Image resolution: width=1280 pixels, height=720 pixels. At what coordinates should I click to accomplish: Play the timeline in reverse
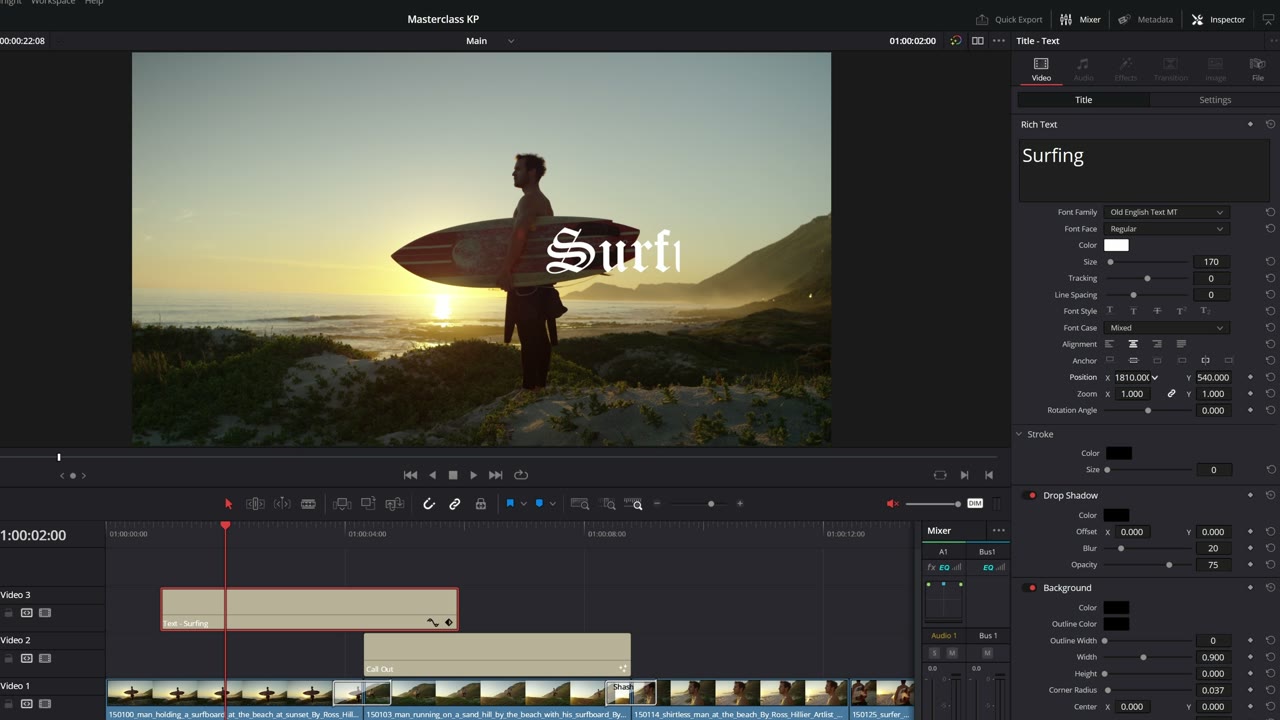[432, 475]
